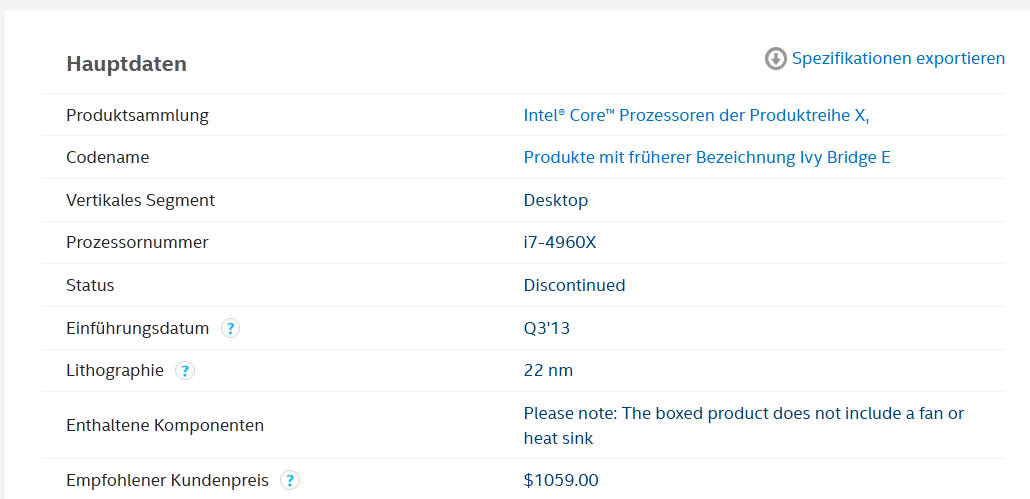
Task: Show help for Empfohlener Kundenpreis question mark
Action: [x=290, y=481]
